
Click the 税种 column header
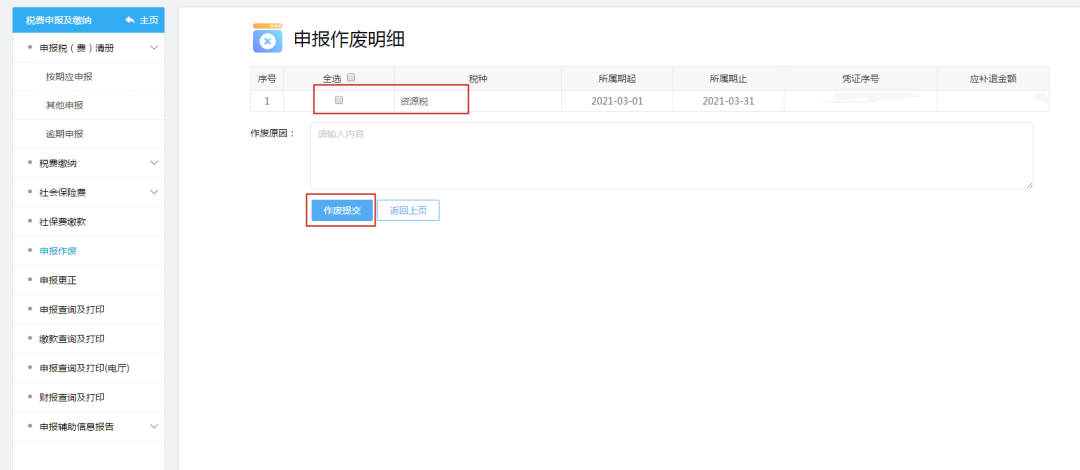pyautogui.click(x=478, y=79)
